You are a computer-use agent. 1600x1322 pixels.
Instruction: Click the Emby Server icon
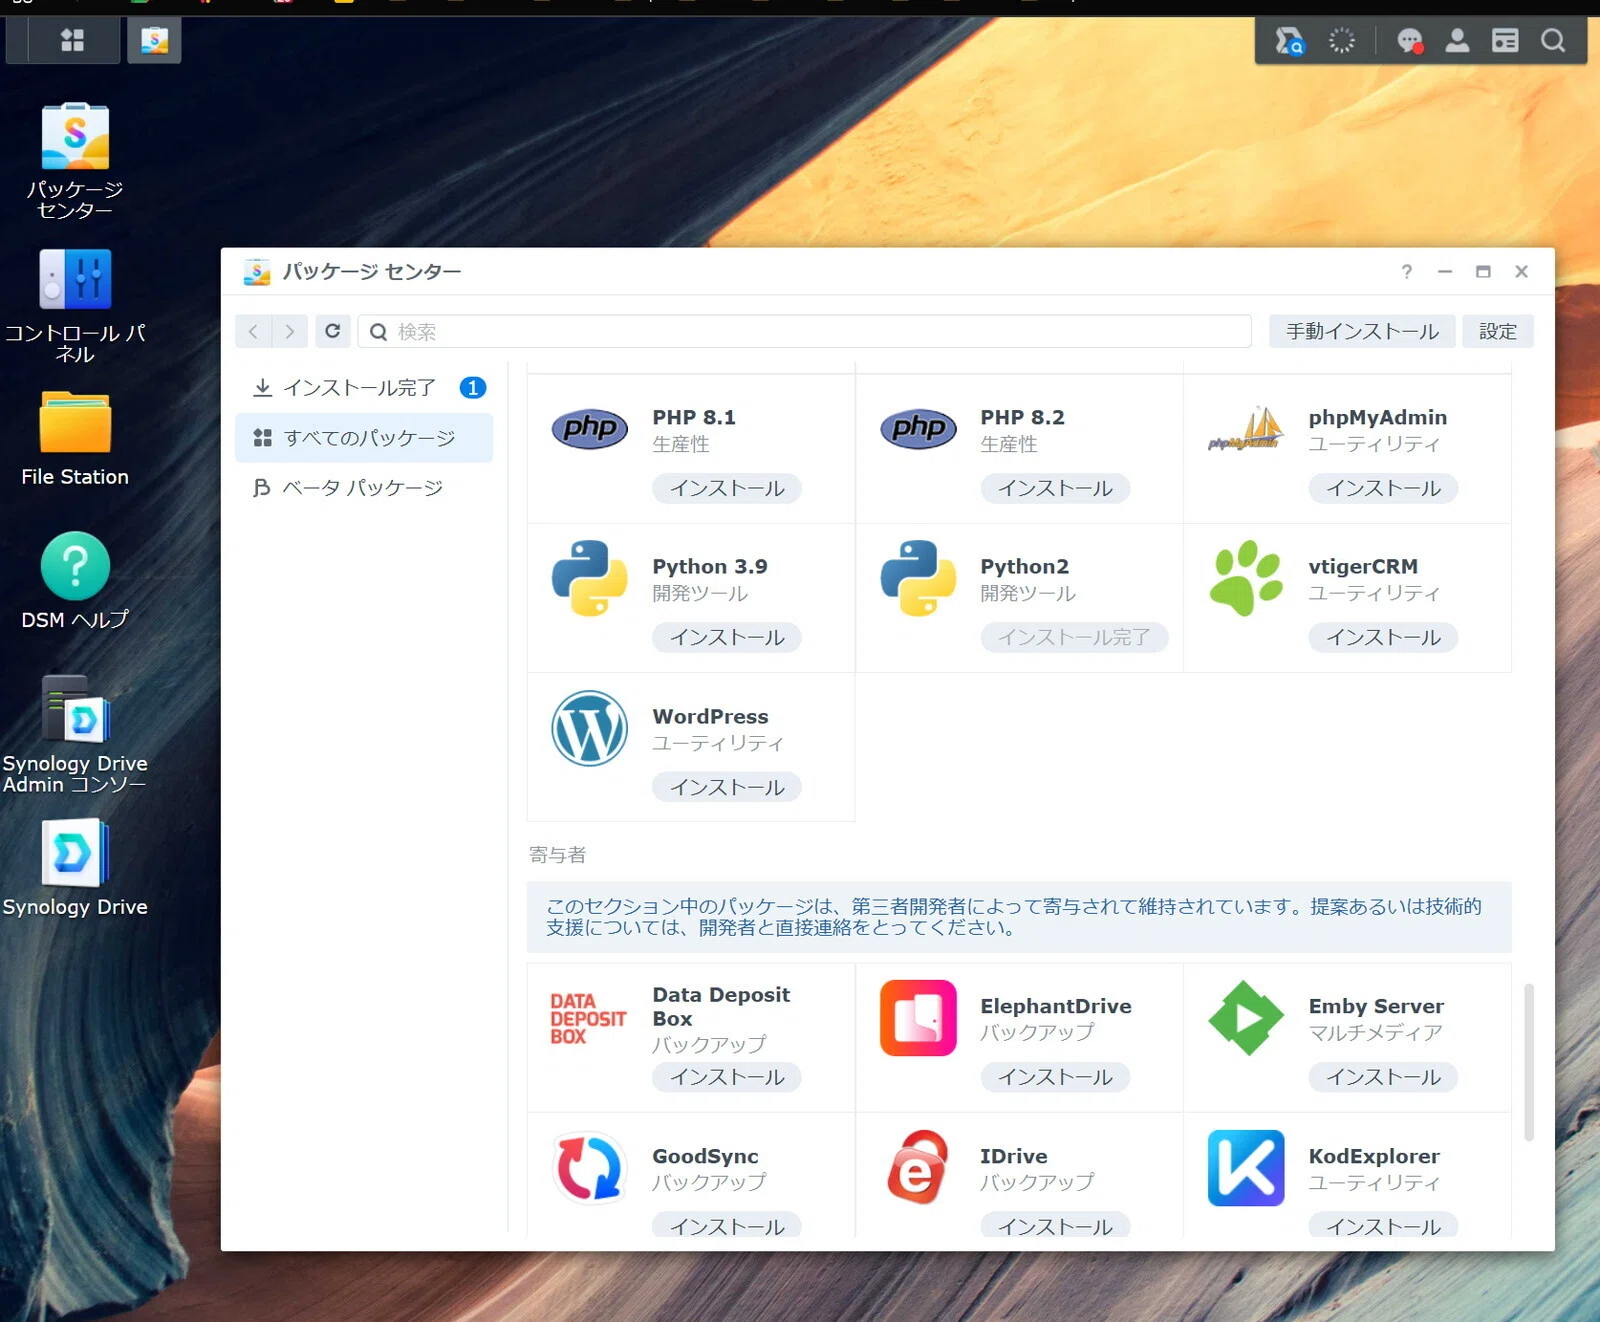point(1246,1018)
